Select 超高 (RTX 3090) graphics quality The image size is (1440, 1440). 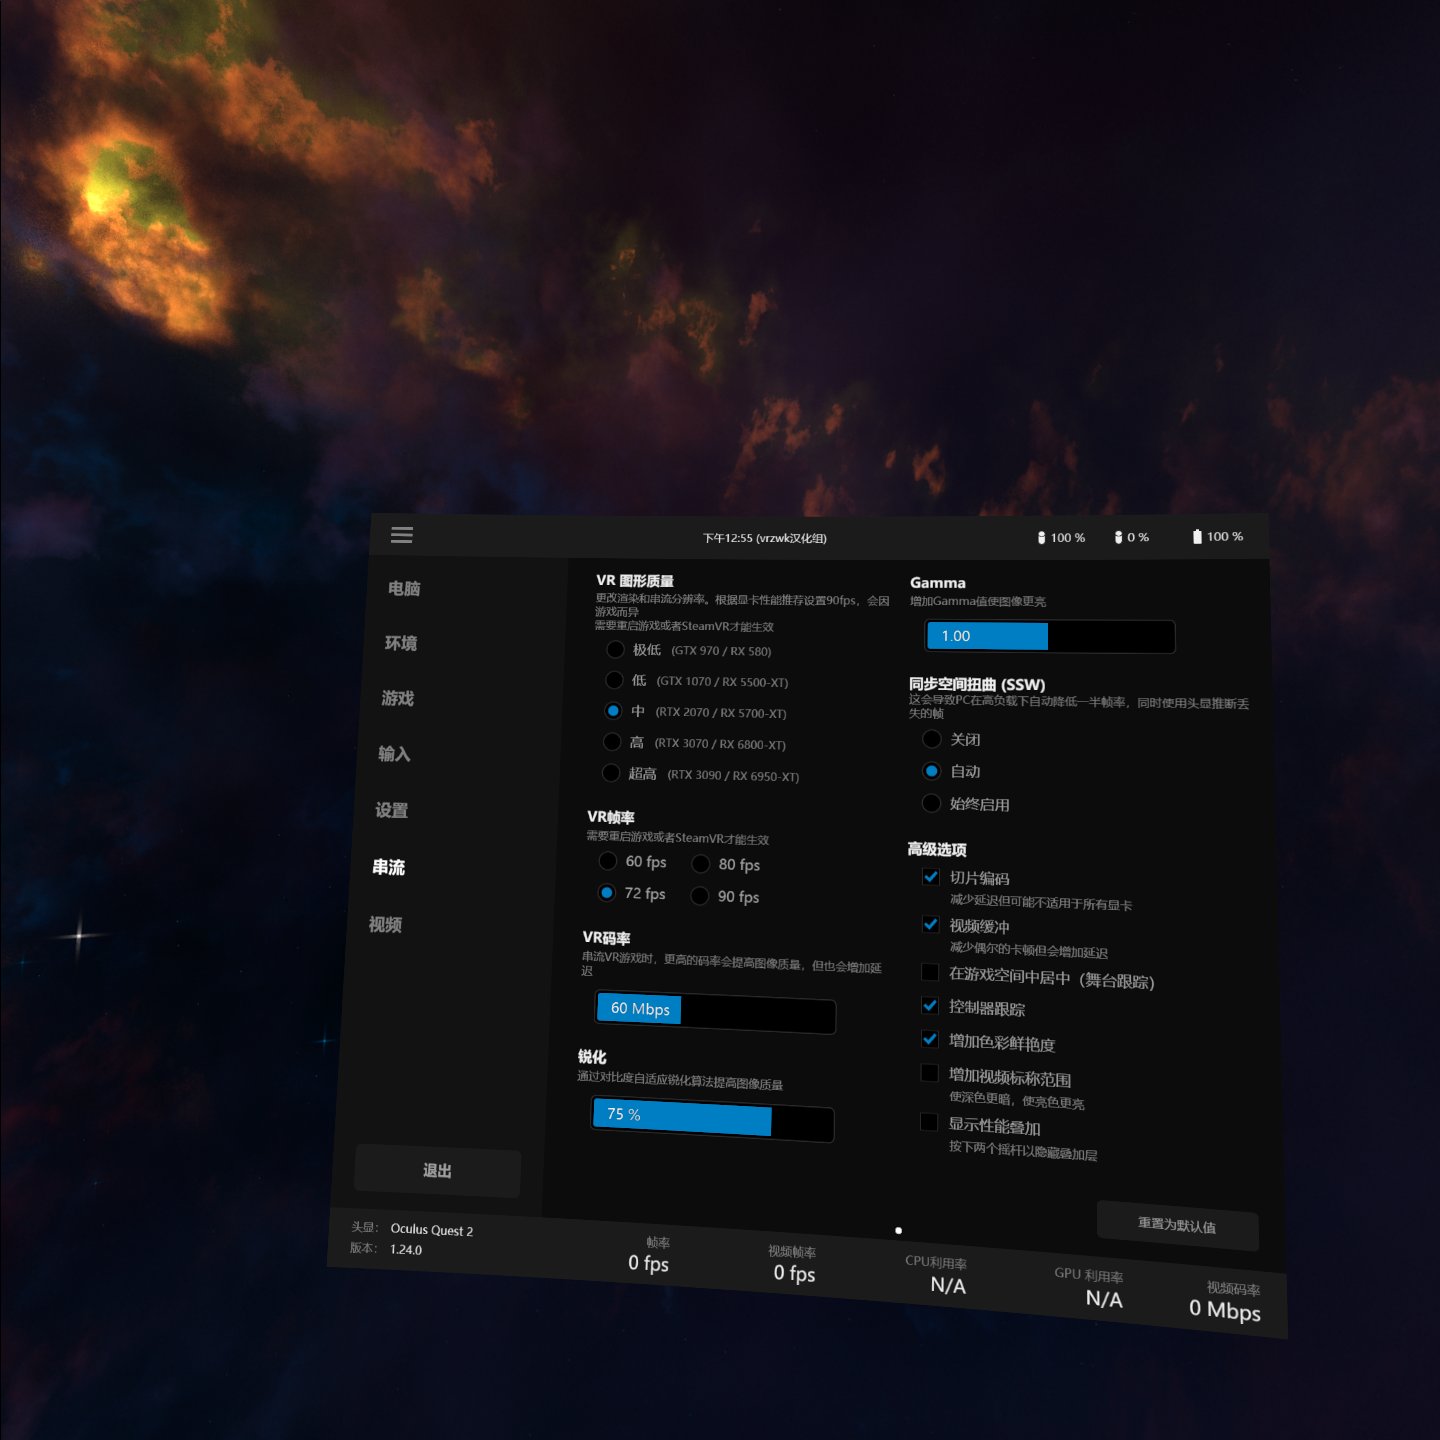click(x=611, y=773)
